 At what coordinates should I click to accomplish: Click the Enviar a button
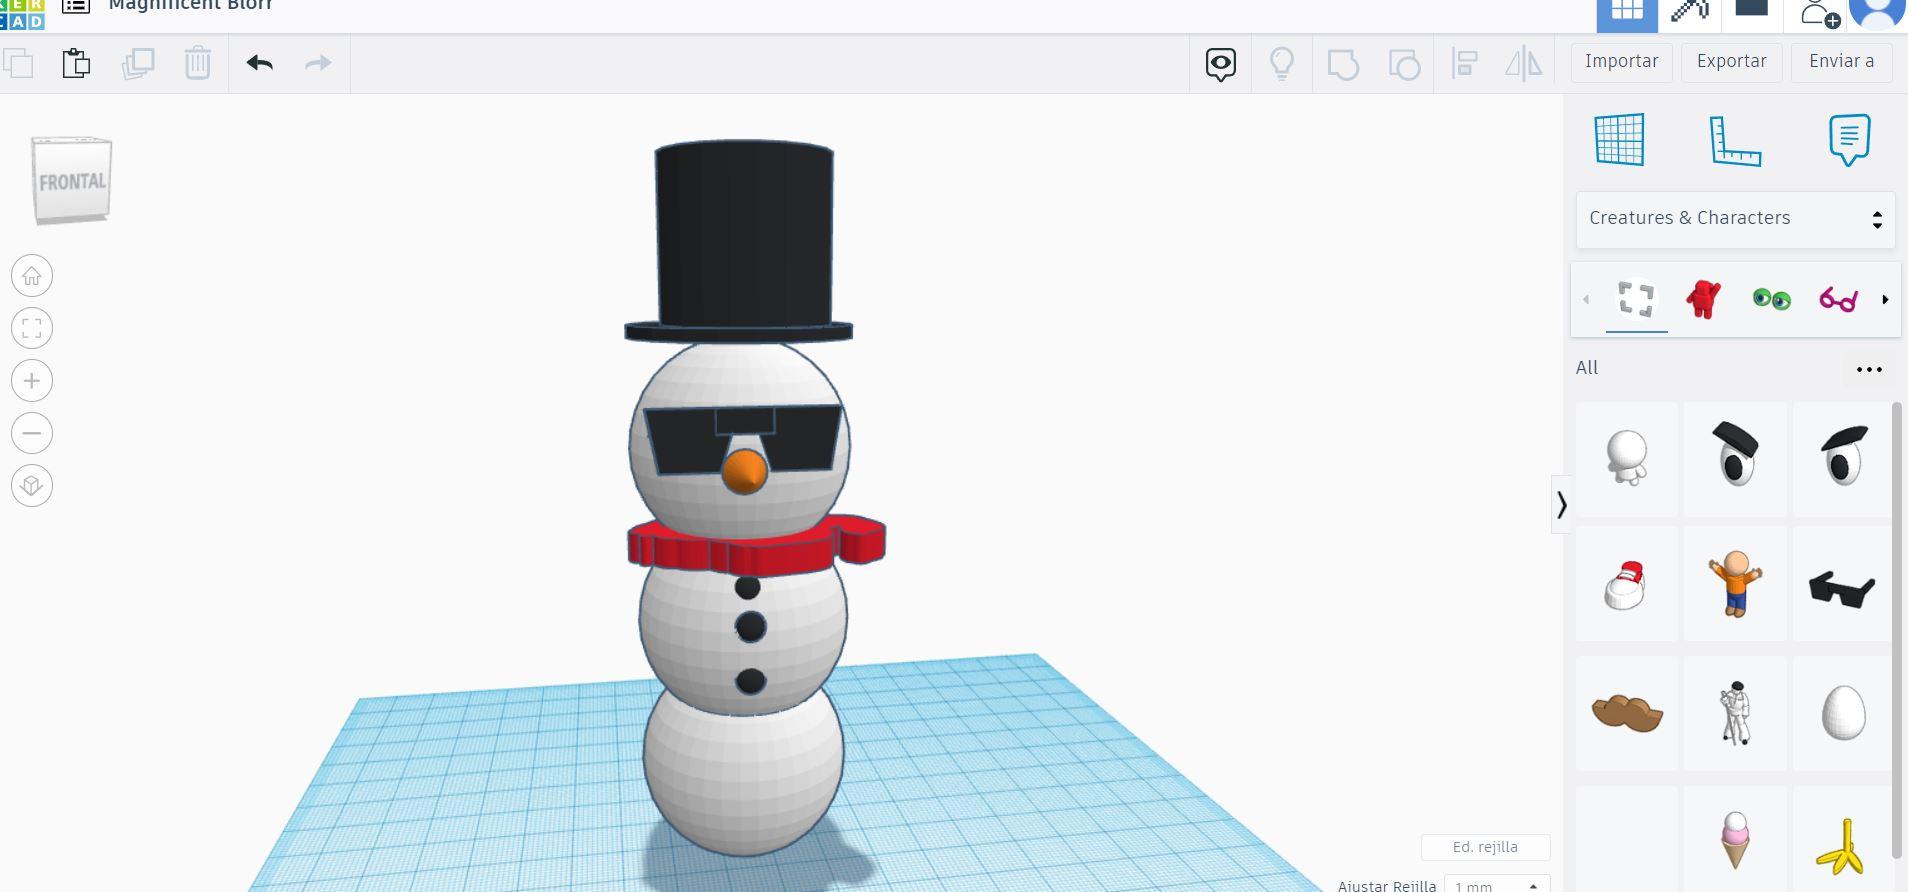pyautogui.click(x=1842, y=62)
